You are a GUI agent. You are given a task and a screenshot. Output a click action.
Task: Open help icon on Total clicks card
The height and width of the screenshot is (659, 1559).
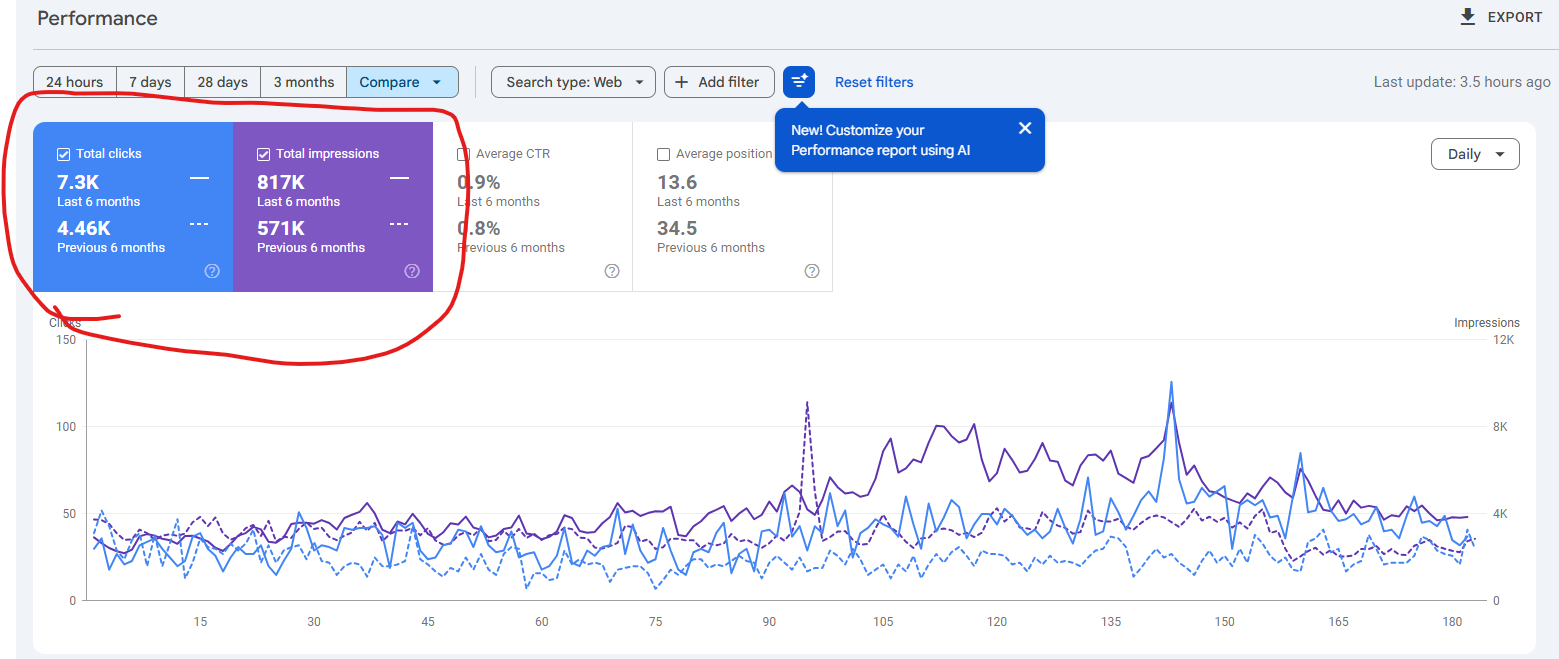point(212,271)
